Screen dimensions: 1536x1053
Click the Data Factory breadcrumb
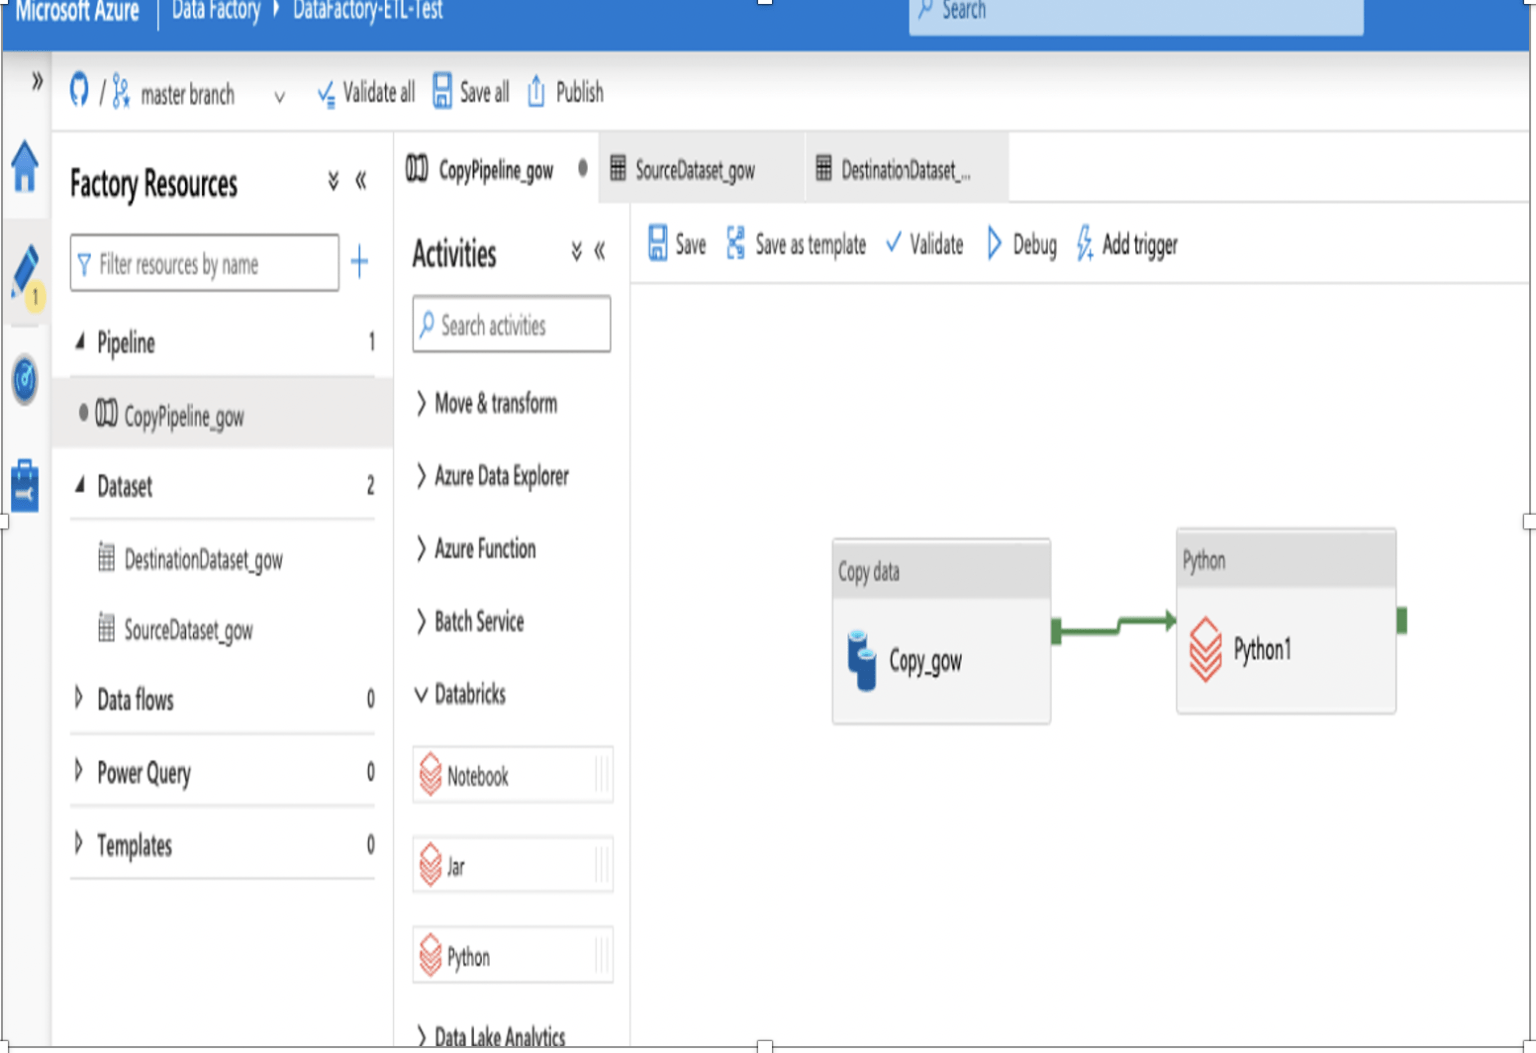pos(216,11)
